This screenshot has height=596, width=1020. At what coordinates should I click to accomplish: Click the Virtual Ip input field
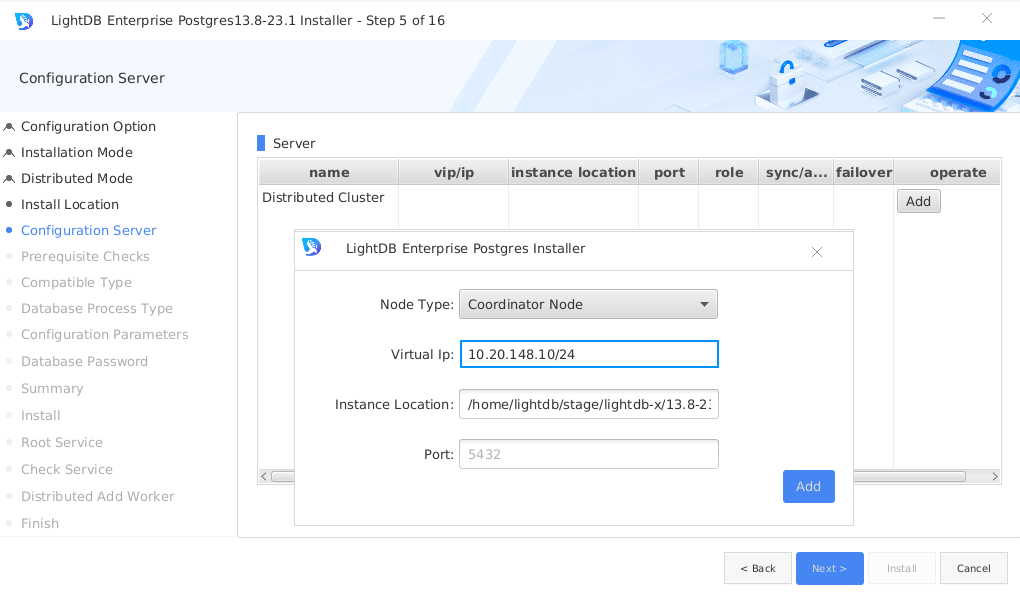[x=589, y=354]
